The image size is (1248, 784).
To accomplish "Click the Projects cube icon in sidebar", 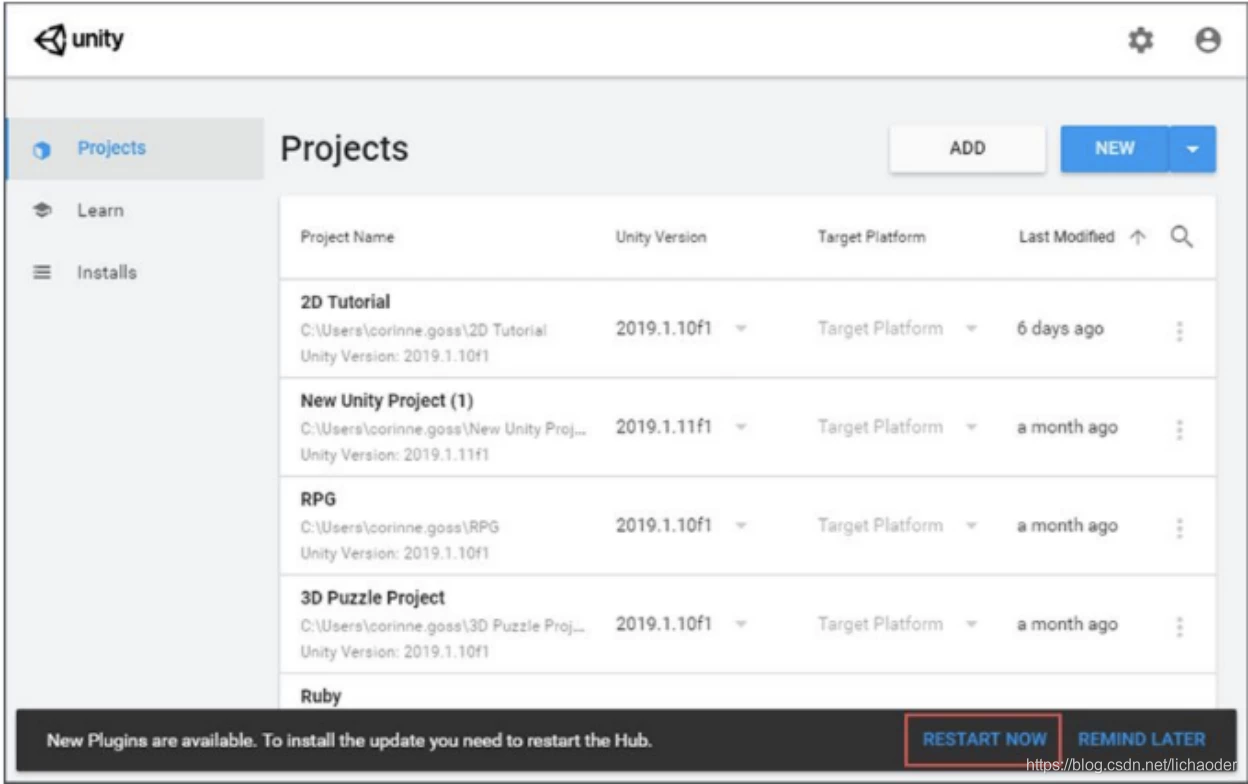I will [x=42, y=150].
